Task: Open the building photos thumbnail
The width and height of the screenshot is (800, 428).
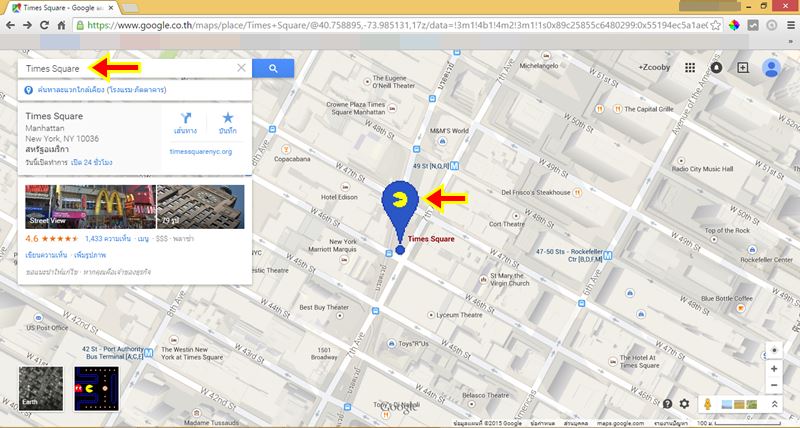Action: point(201,207)
